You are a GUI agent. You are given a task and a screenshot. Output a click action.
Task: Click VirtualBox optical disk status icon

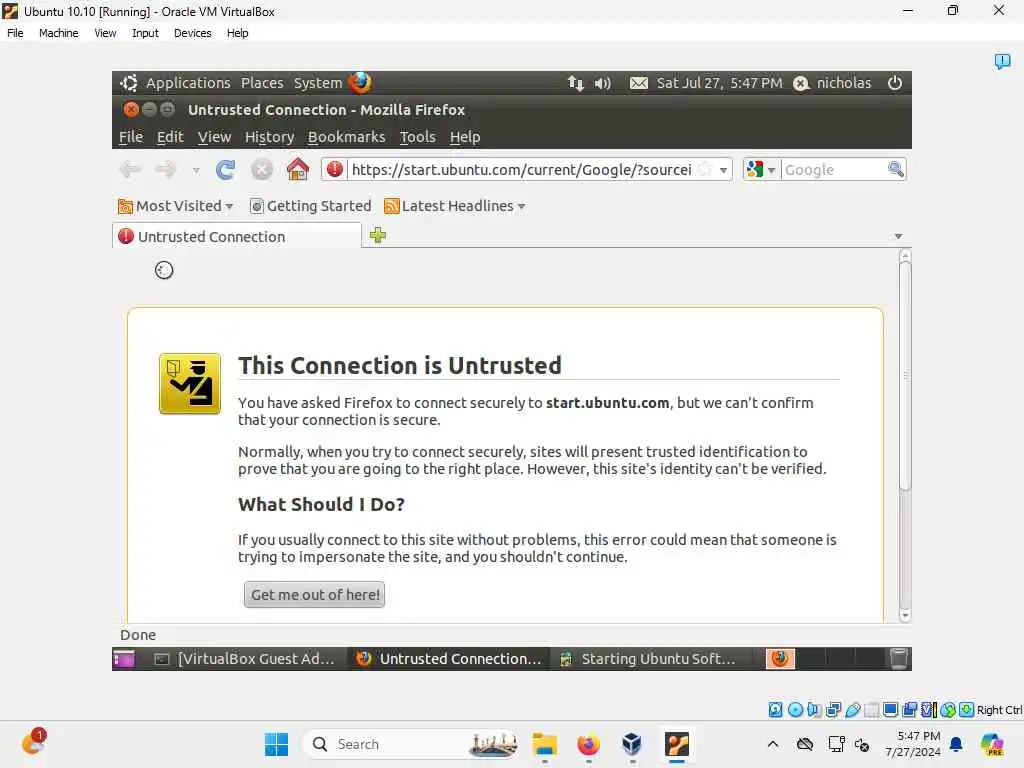coord(795,710)
